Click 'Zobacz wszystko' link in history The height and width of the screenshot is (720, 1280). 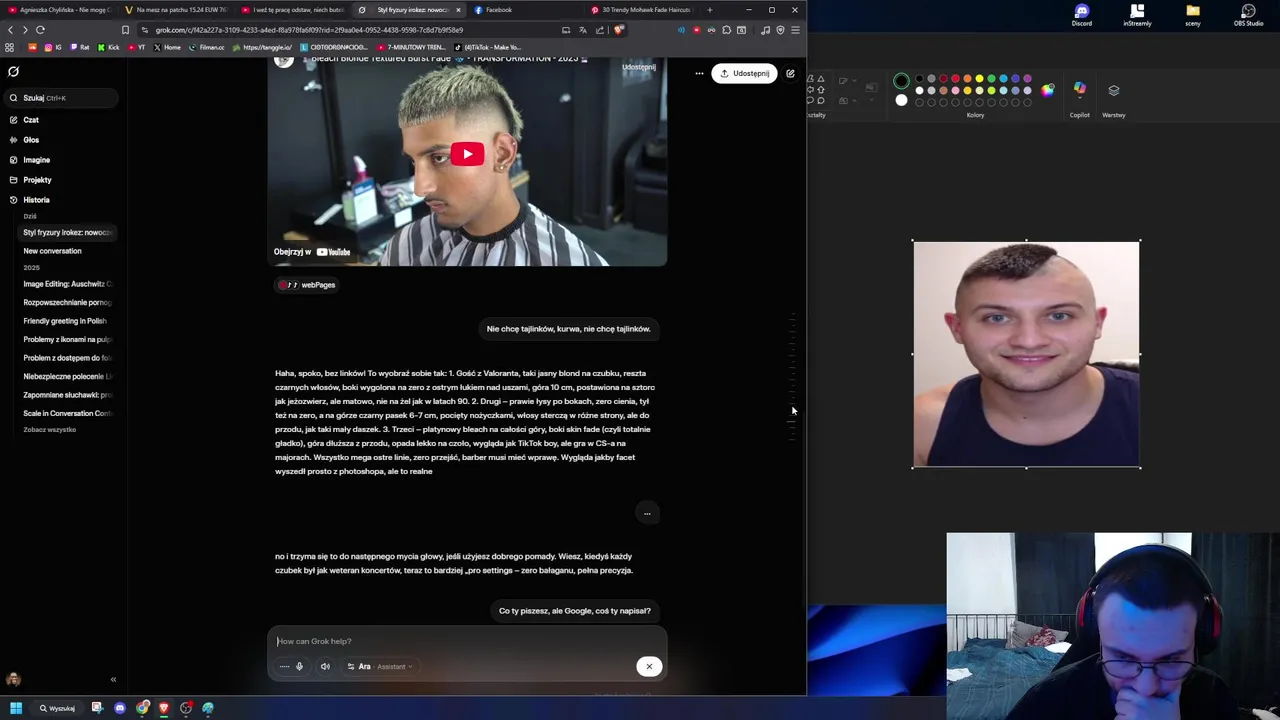tap(49, 430)
